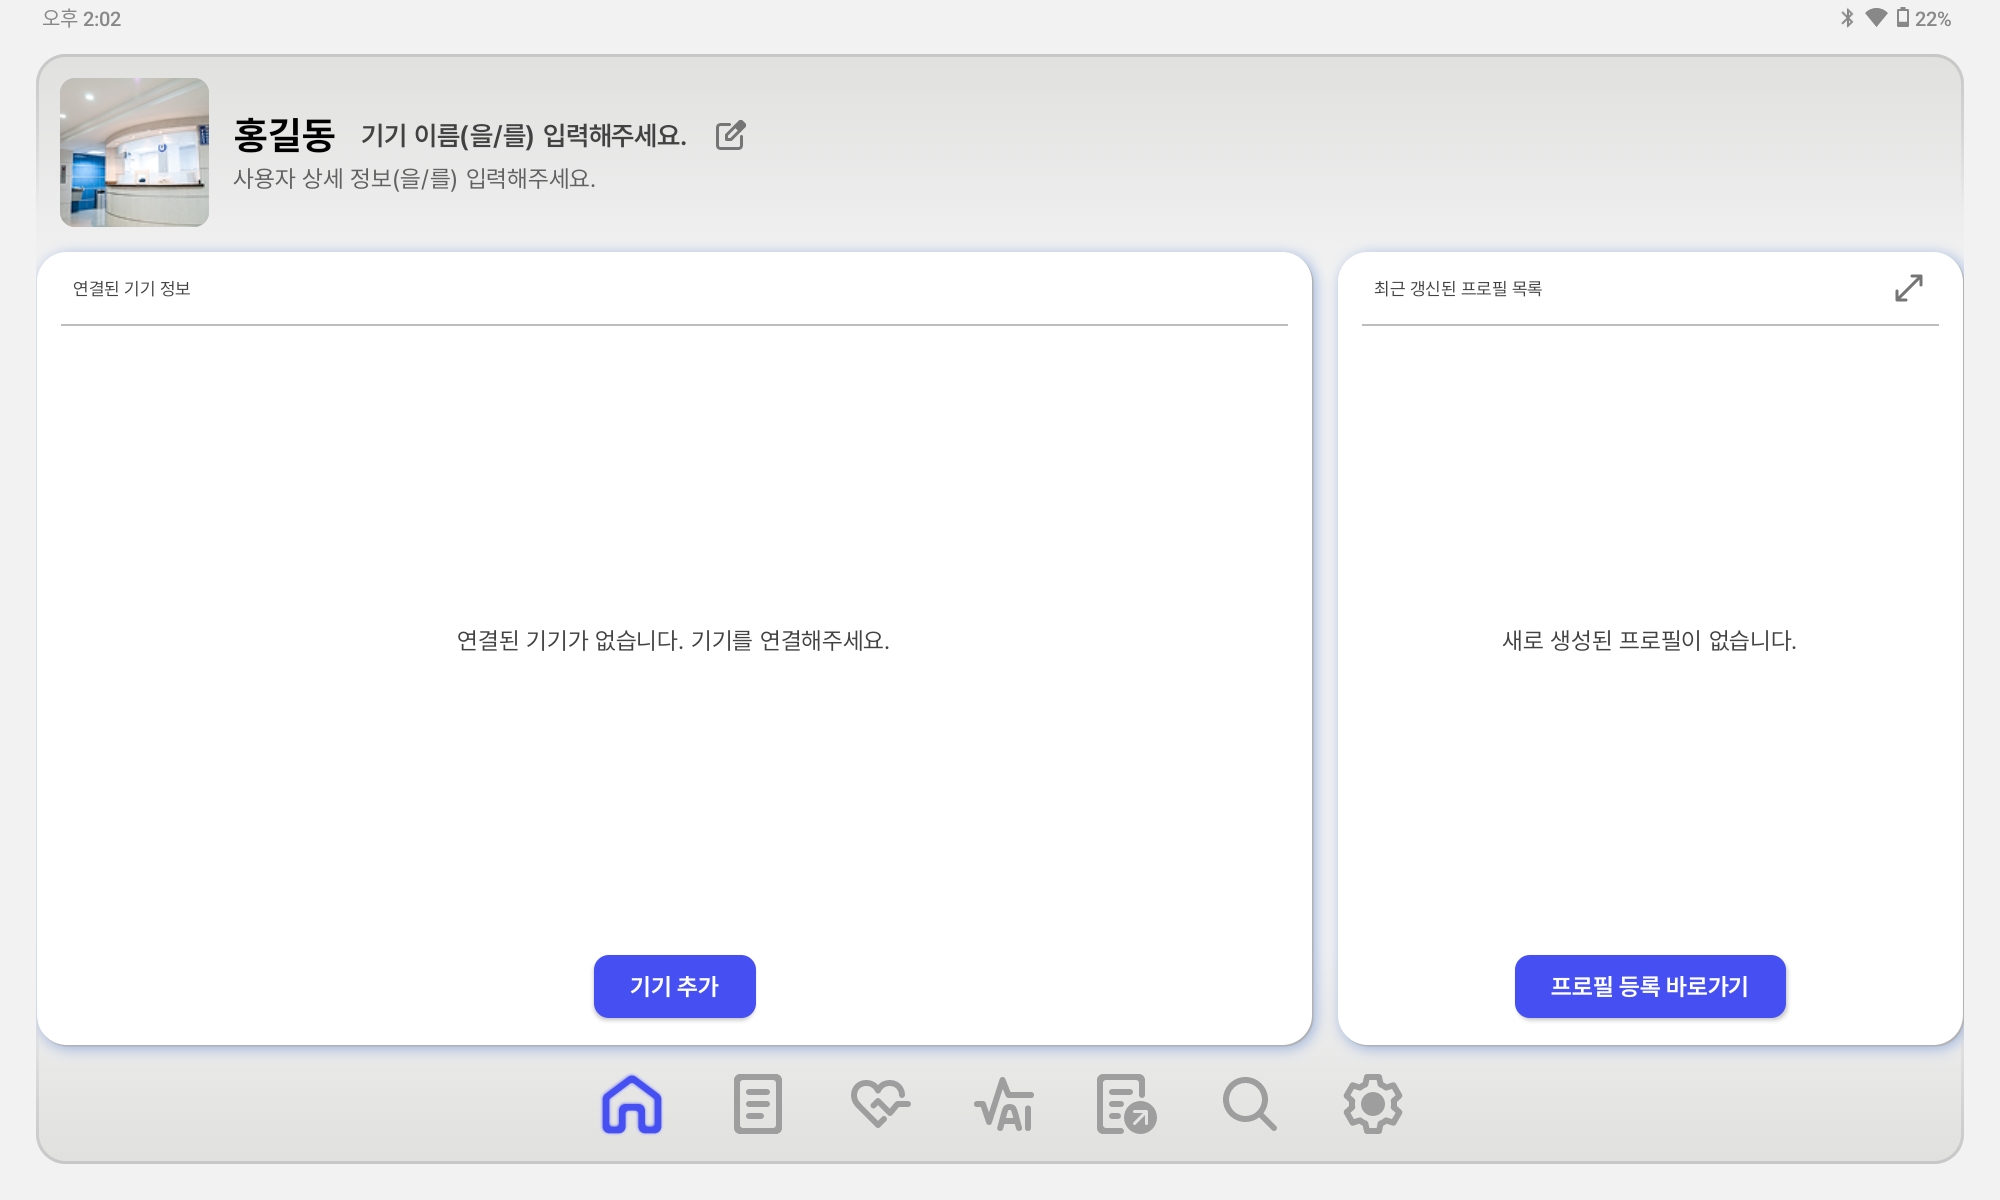
Task: Open the search magnifier icon
Action: coord(1249,1104)
